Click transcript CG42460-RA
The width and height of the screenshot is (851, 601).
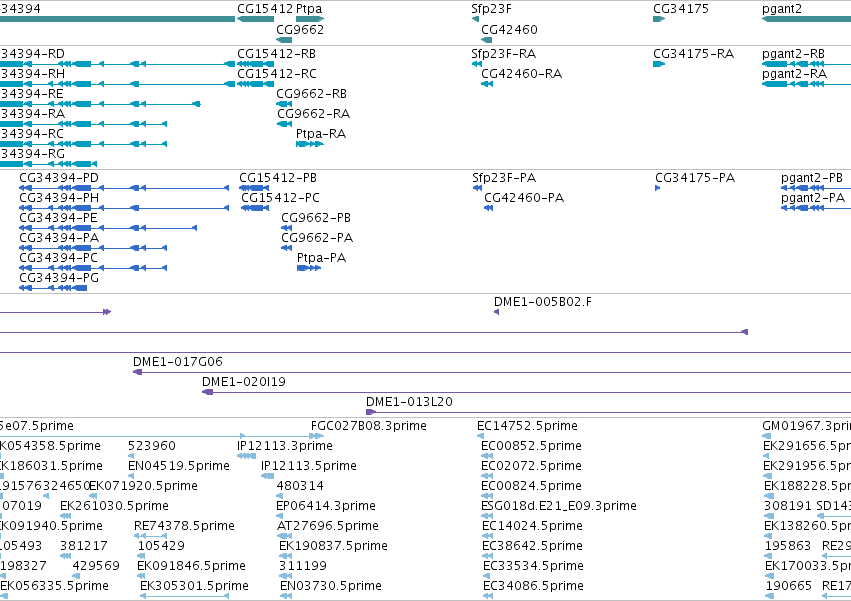(522, 74)
